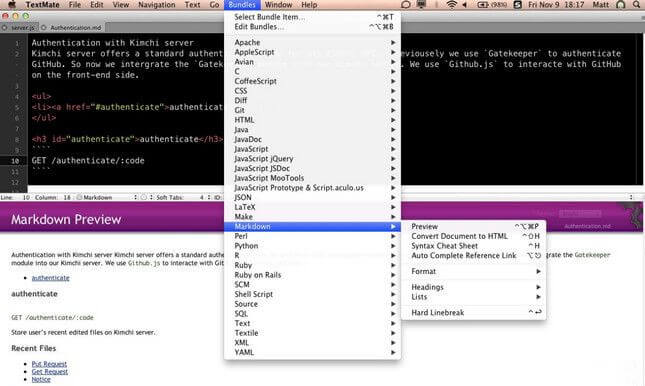Choose Hard Linebreak item

(x=474, y=312)
